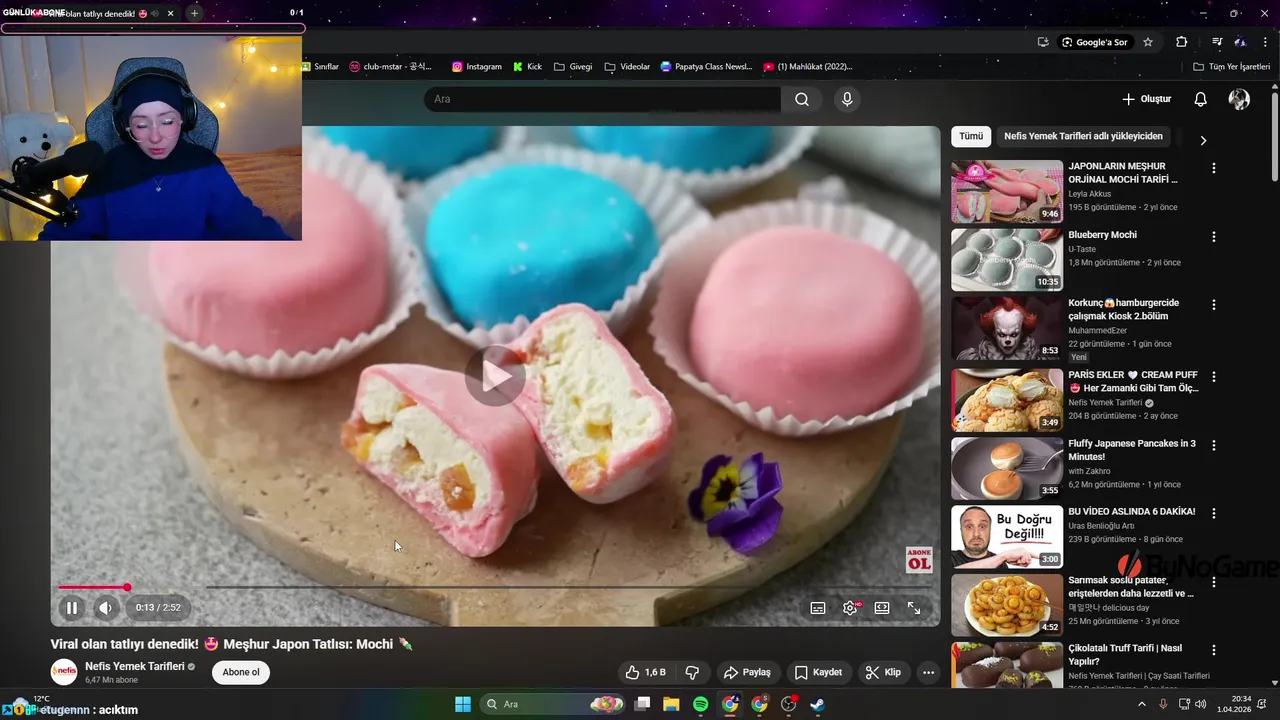This screenshot has width=1280, height=720.
Task: Open Chrome media control icon
Action: coord(1217,42)
